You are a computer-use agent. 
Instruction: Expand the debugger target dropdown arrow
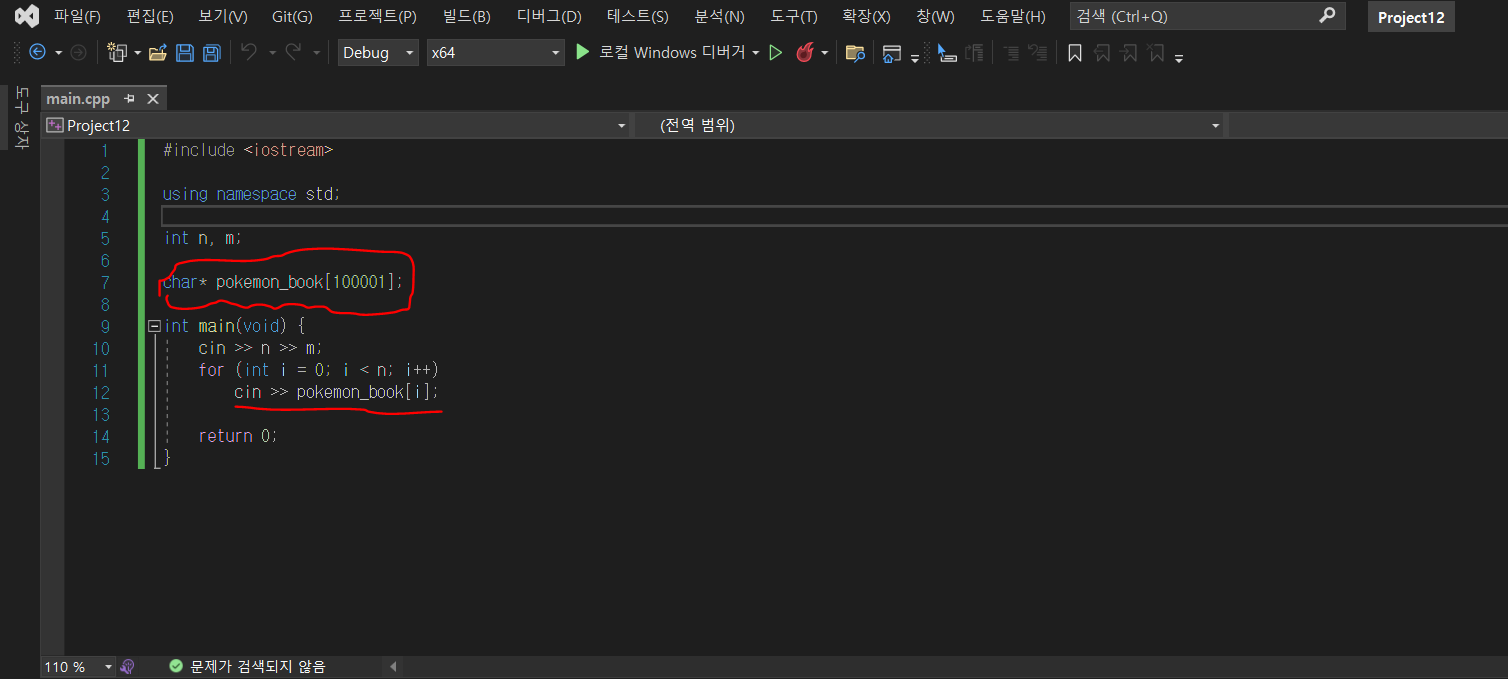[x=756, y=52]
